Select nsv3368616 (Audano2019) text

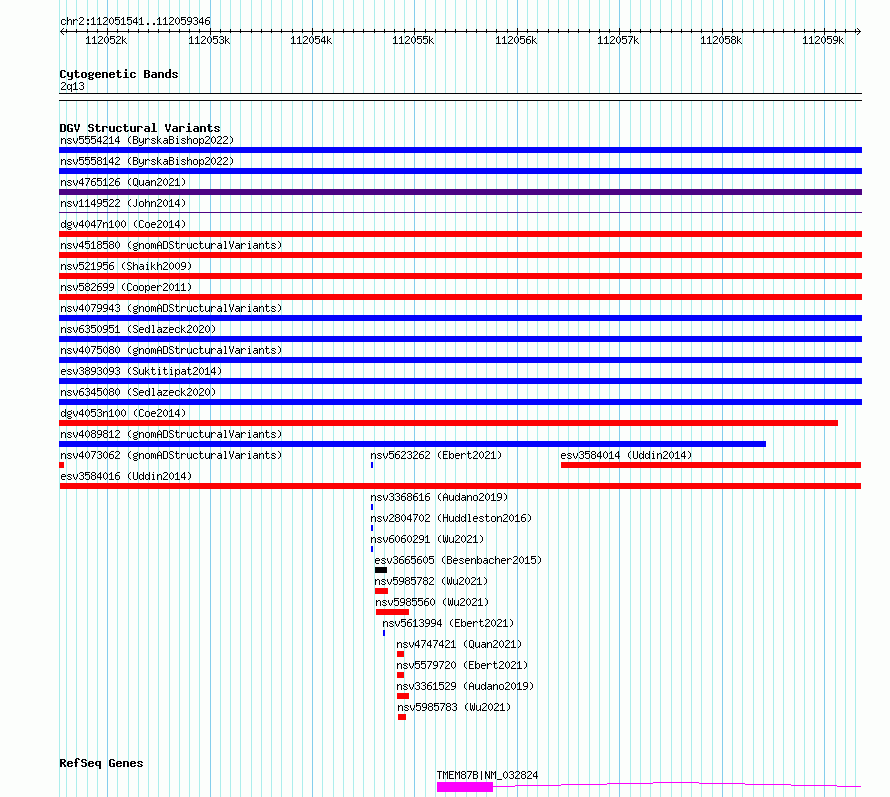pos(439,497)
